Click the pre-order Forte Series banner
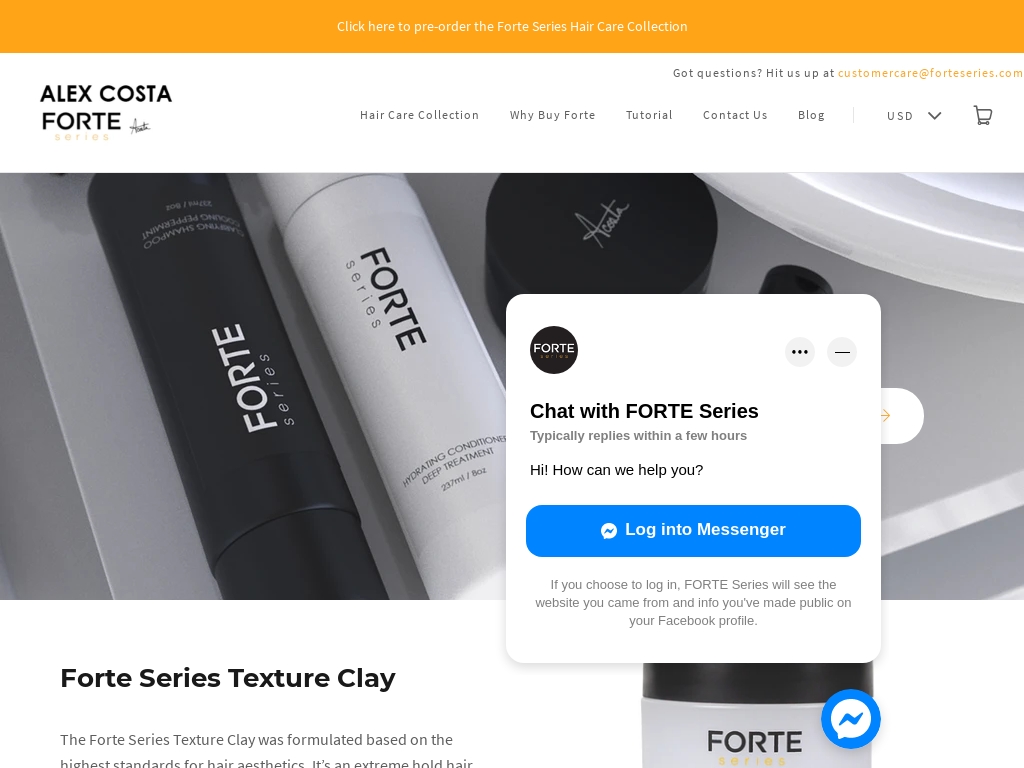Image resolution: width=1024 pixels, height=768 pixels. pos(512,26)
